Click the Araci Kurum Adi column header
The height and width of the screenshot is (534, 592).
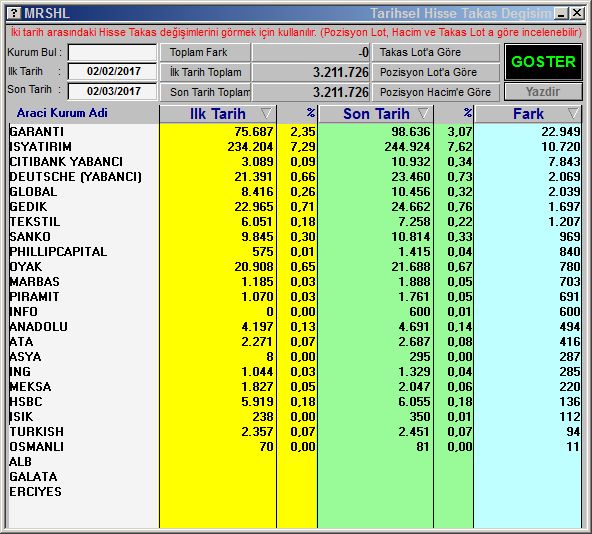click(62, 113)
